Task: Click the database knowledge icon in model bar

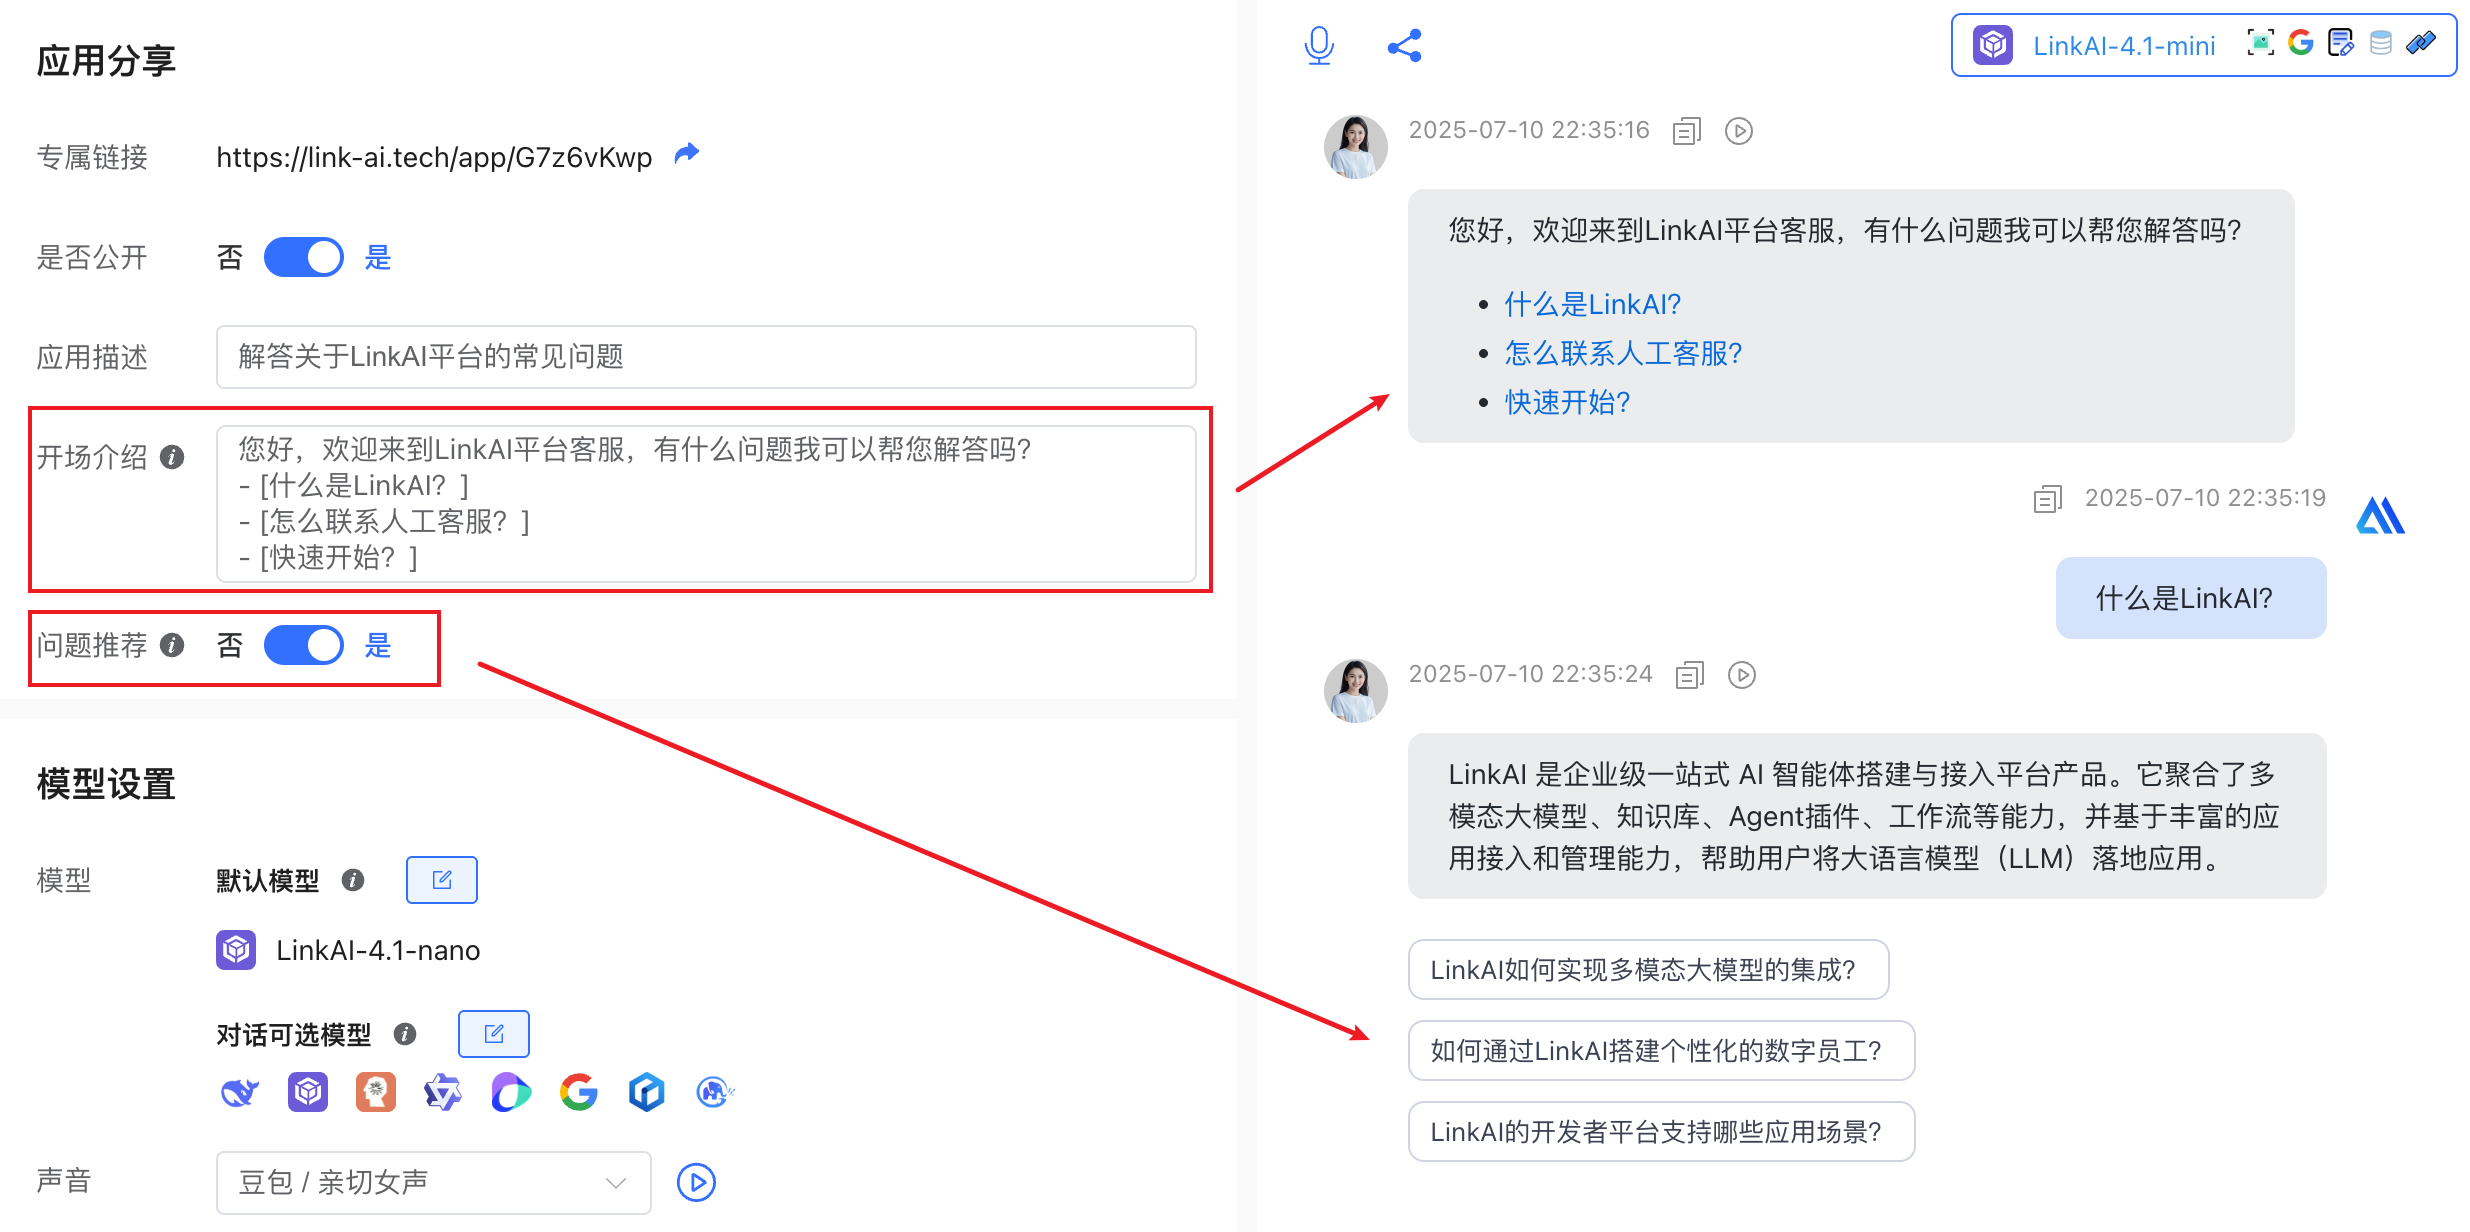Action: coord(2381,43)
